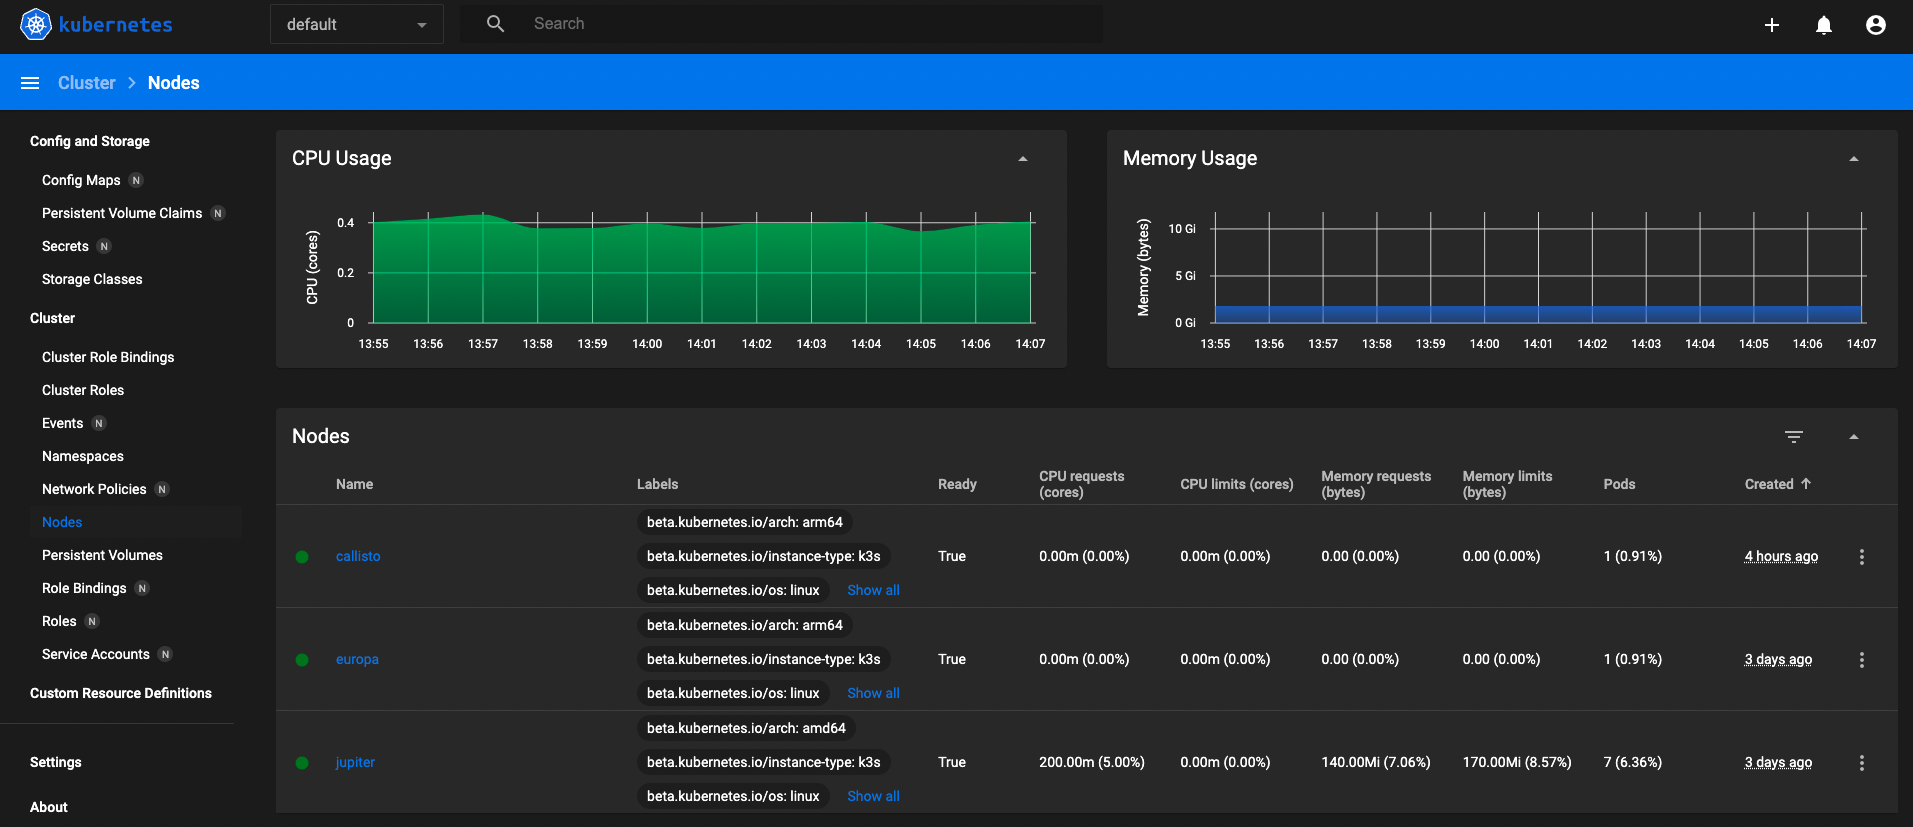Open Settings in sidebar
Screen dimensions: 1913x827
56,762
